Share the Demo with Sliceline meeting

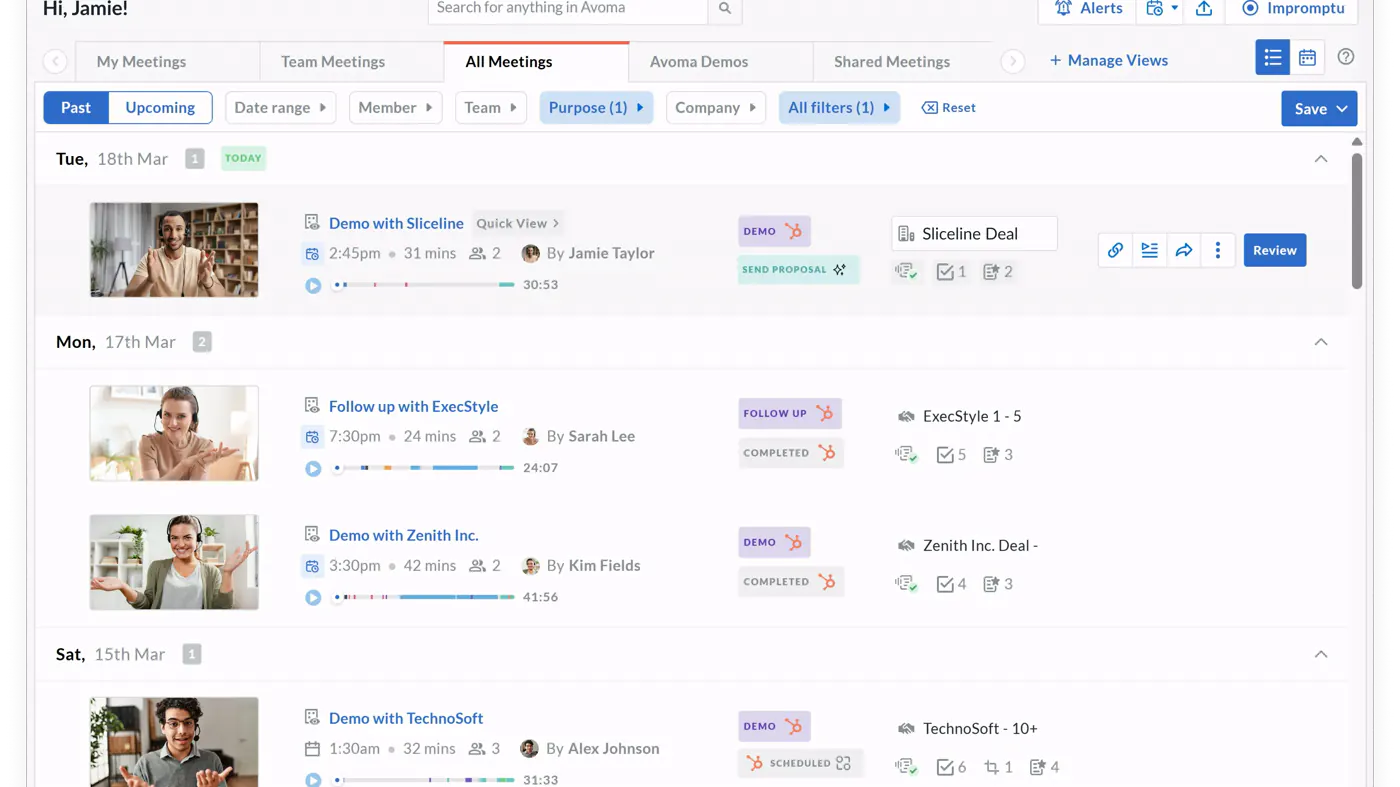coord(1184,250)
